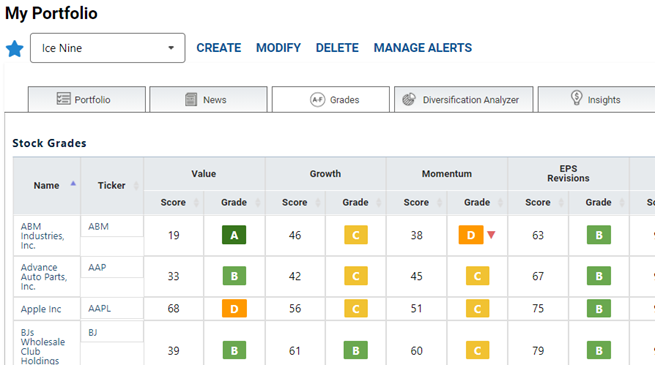Click ABM Momentum grade D badge
Image resolution: width=655 pixels, height=365 pixels.
[471, 235]
